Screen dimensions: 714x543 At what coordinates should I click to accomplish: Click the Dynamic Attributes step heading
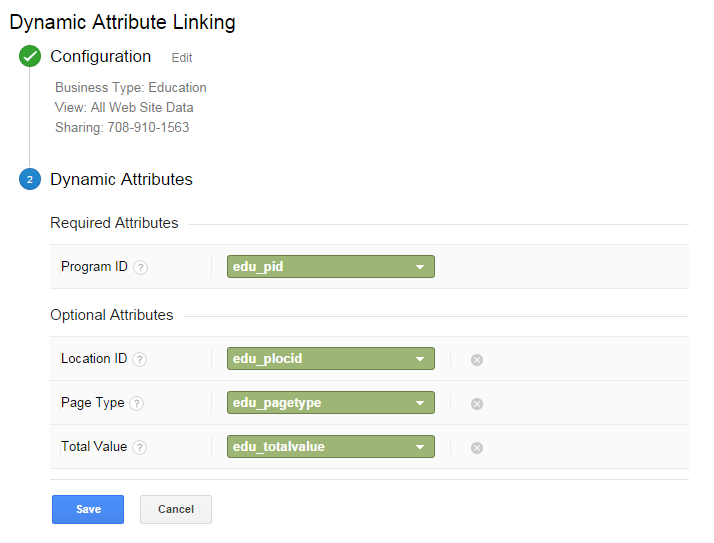tap(121, 180)
